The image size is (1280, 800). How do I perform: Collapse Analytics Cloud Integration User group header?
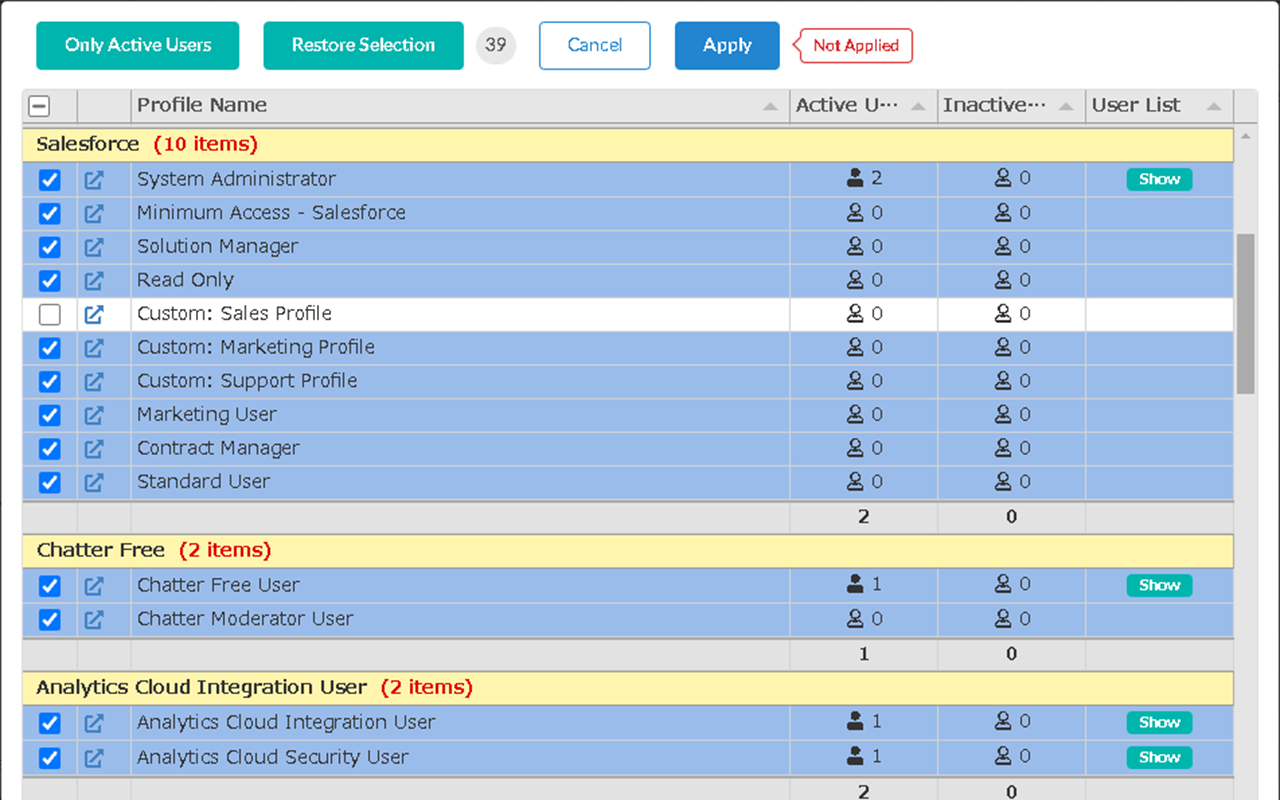point(628,688)
